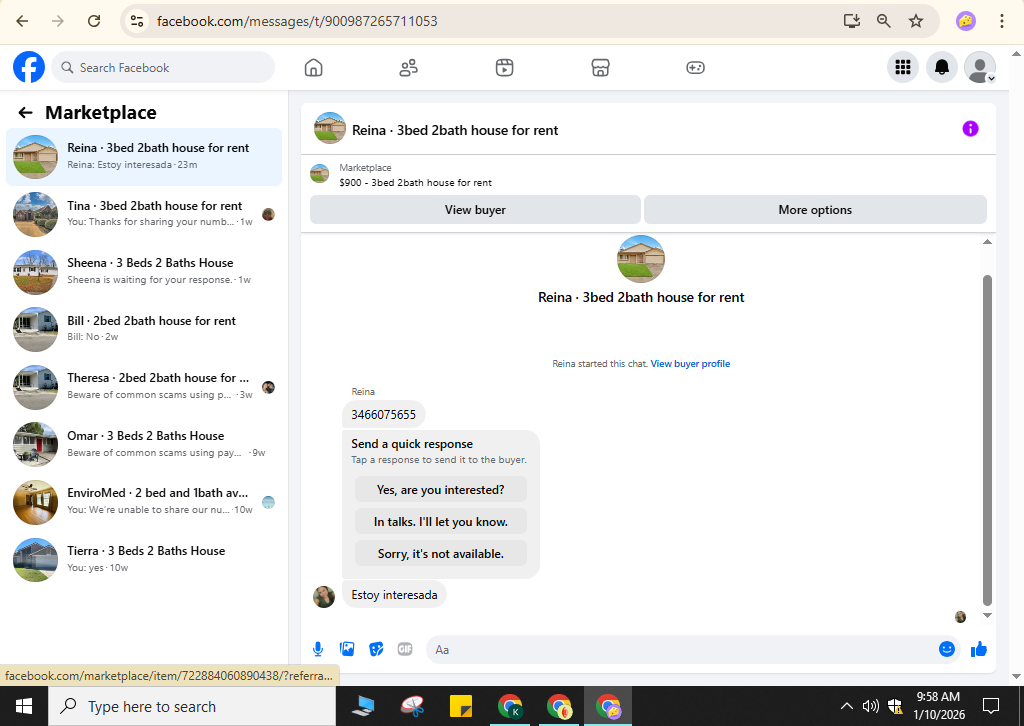View site information icon in address bar

137,21
